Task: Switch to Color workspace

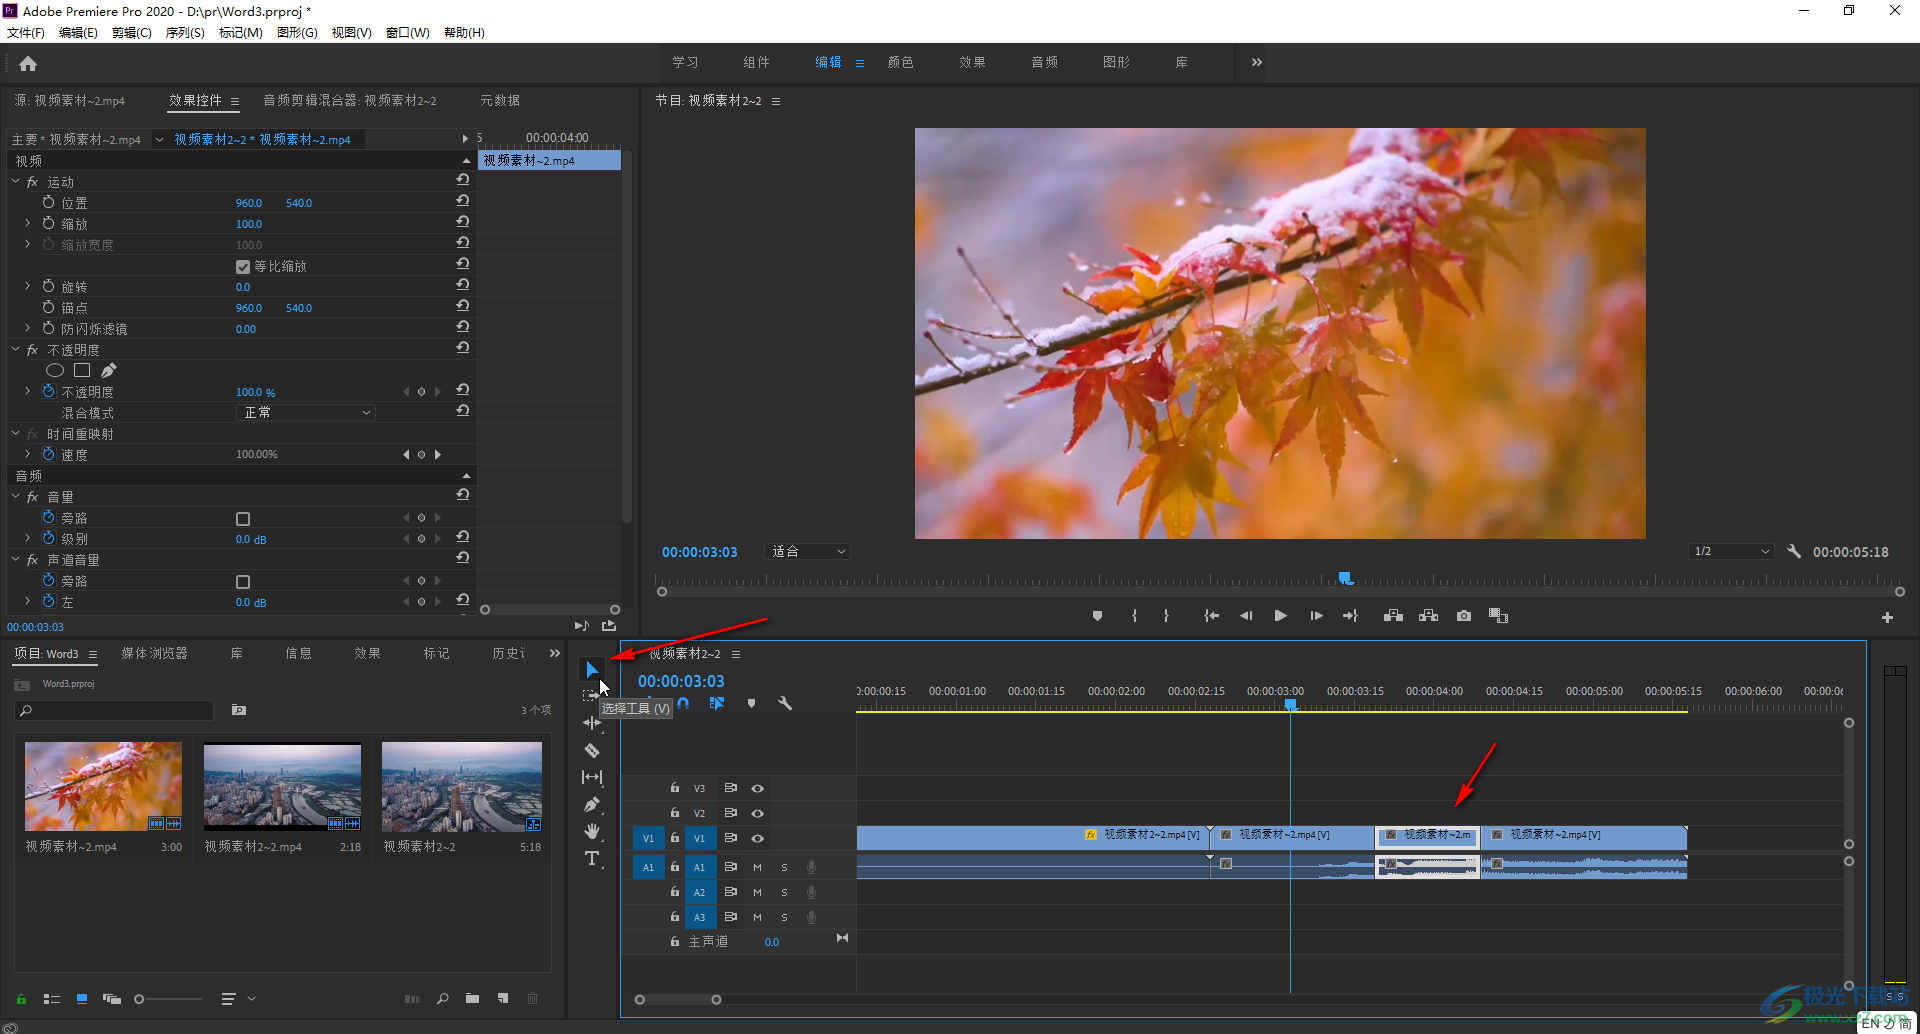Action: (x=900, y=62)
